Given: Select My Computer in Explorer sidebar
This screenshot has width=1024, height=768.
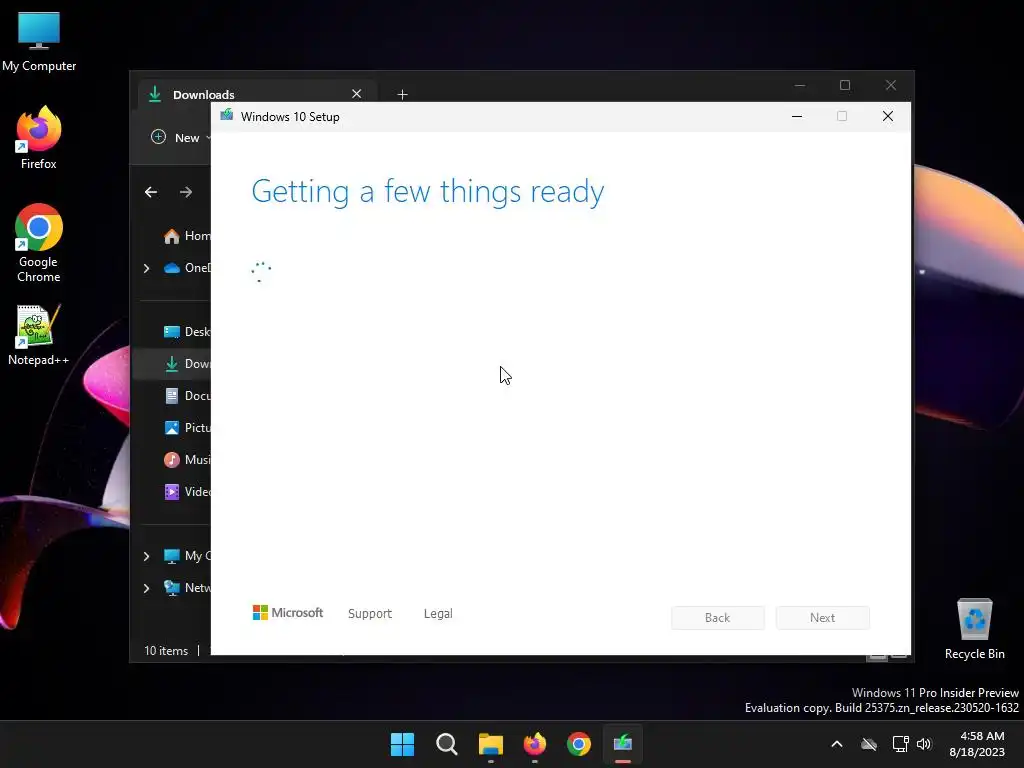Looking at the screenshot, I should (187, 556).
